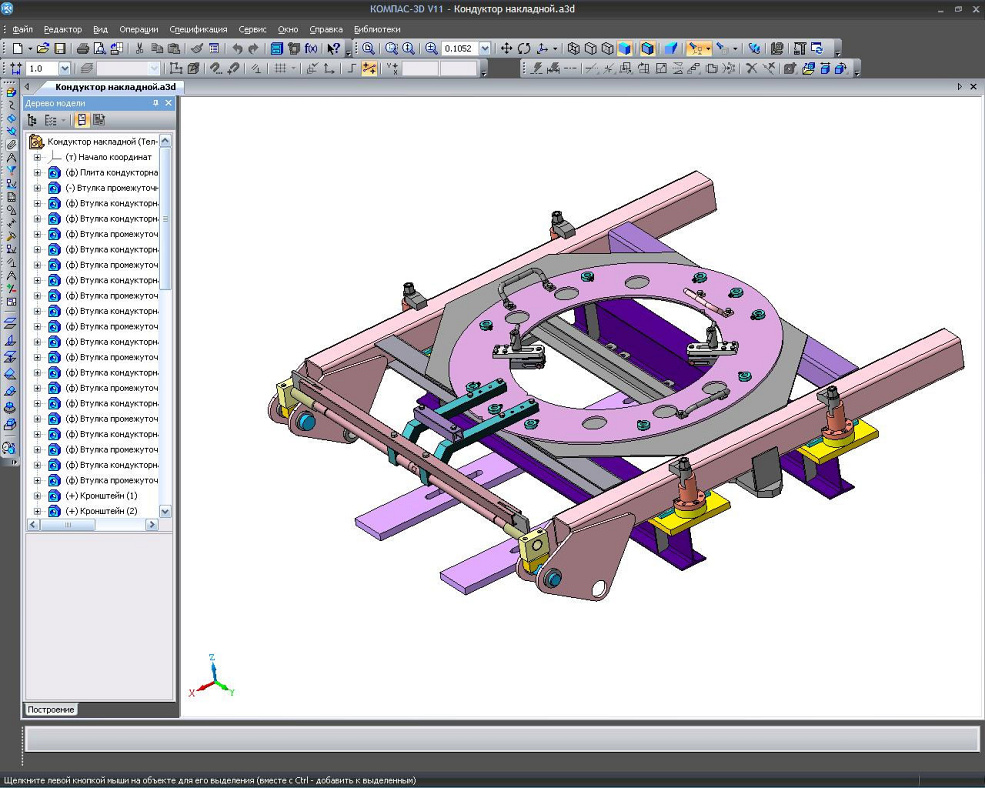Switch to the Построение tab
The image size is (985, 788).
pos(50,710)
